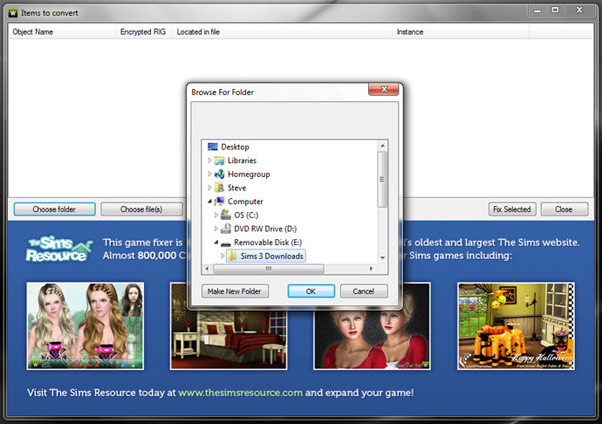This screenshot has height=424, width=602.
Task: Cancel the Browse For Folder dialog
Action: (x=363, y=291)
